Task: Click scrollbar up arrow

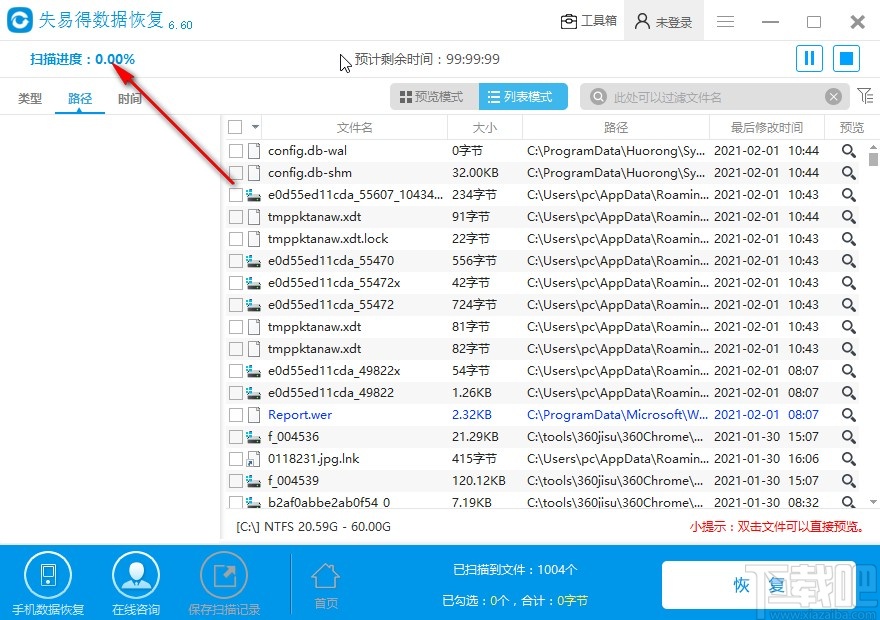Action: click(x=873, y=148)
